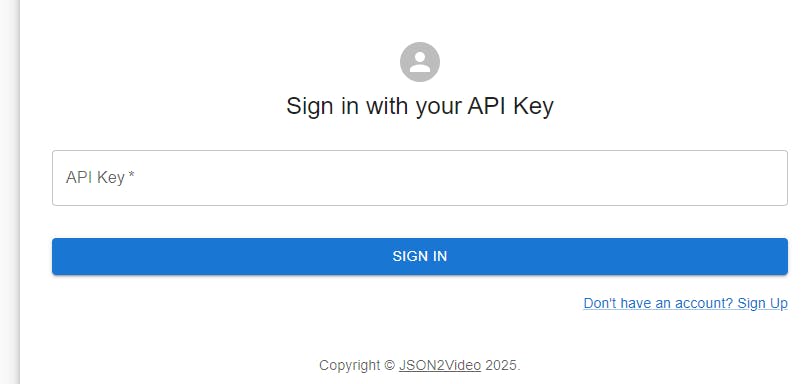Click the grey shadow border beside the panel
Viewport: 804px width, 384px height.
tap(12, 192)
